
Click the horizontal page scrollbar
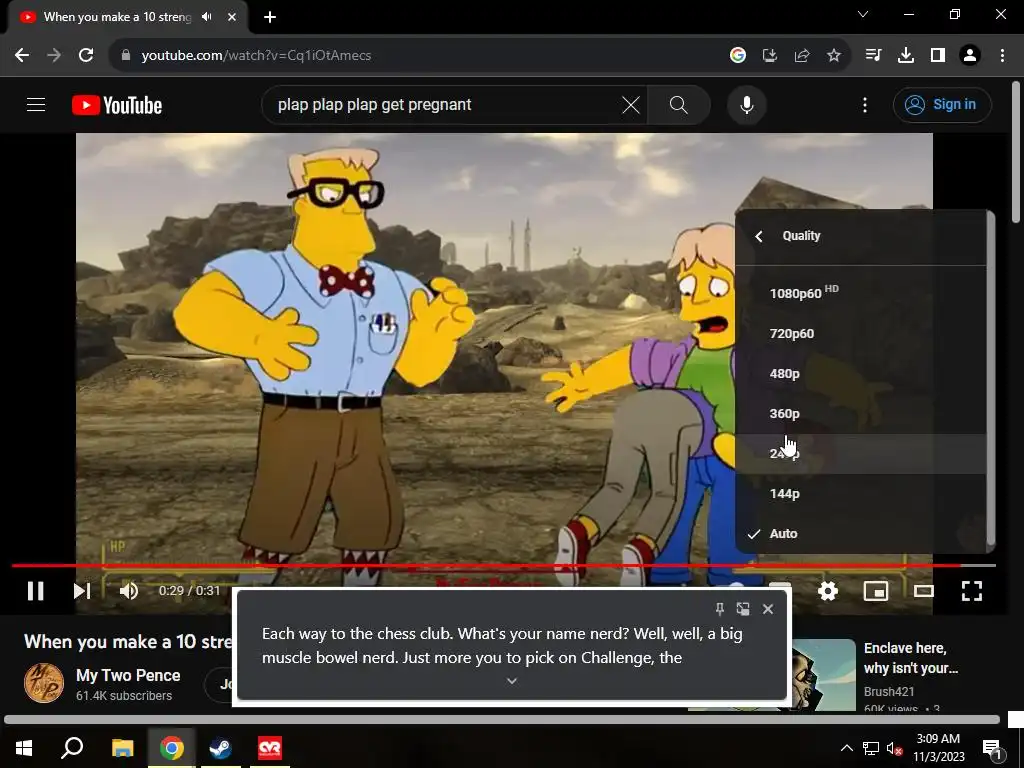[x=502, y=720]
